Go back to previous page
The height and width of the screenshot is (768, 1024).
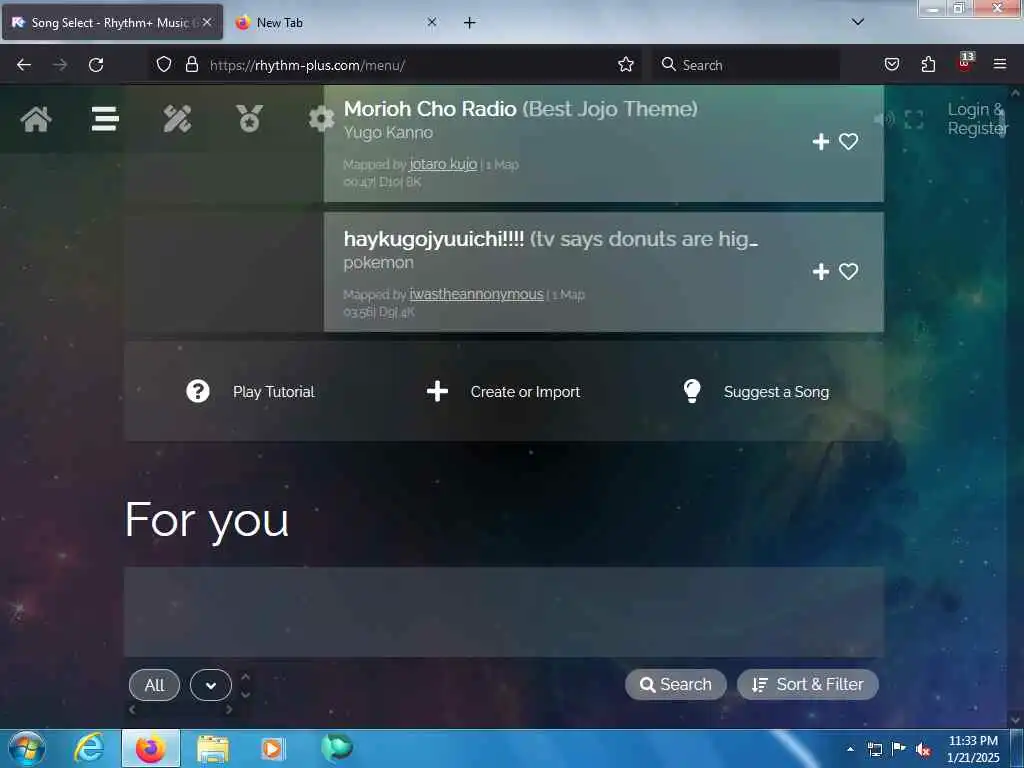24,65
